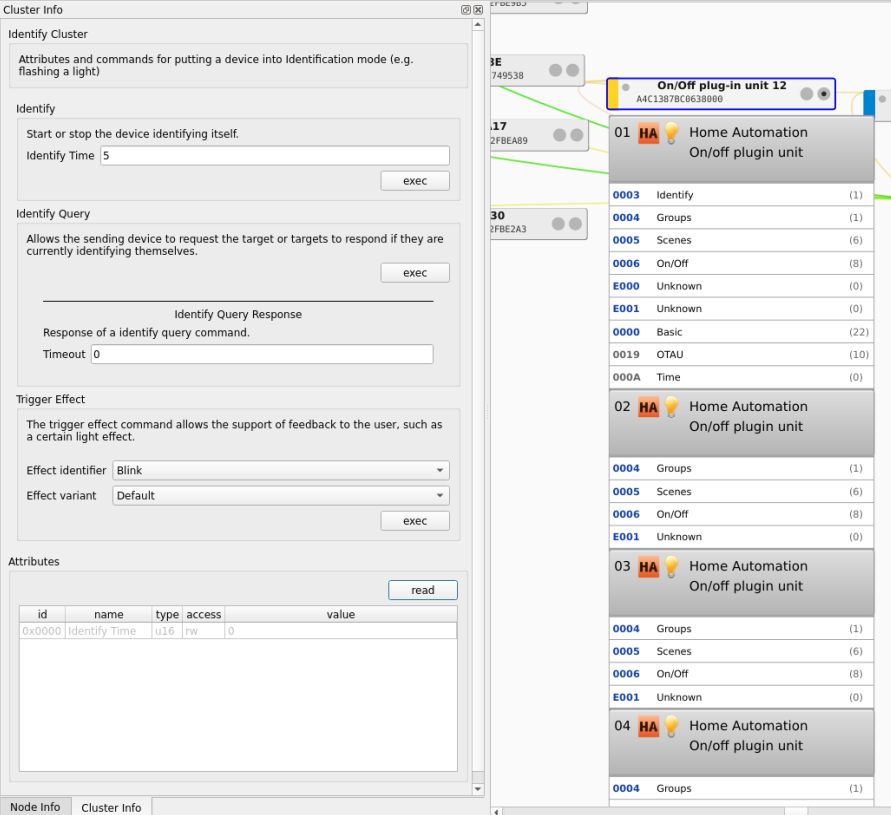Select On/Off cluster 0006 in endpoint 01

point(741,263)
